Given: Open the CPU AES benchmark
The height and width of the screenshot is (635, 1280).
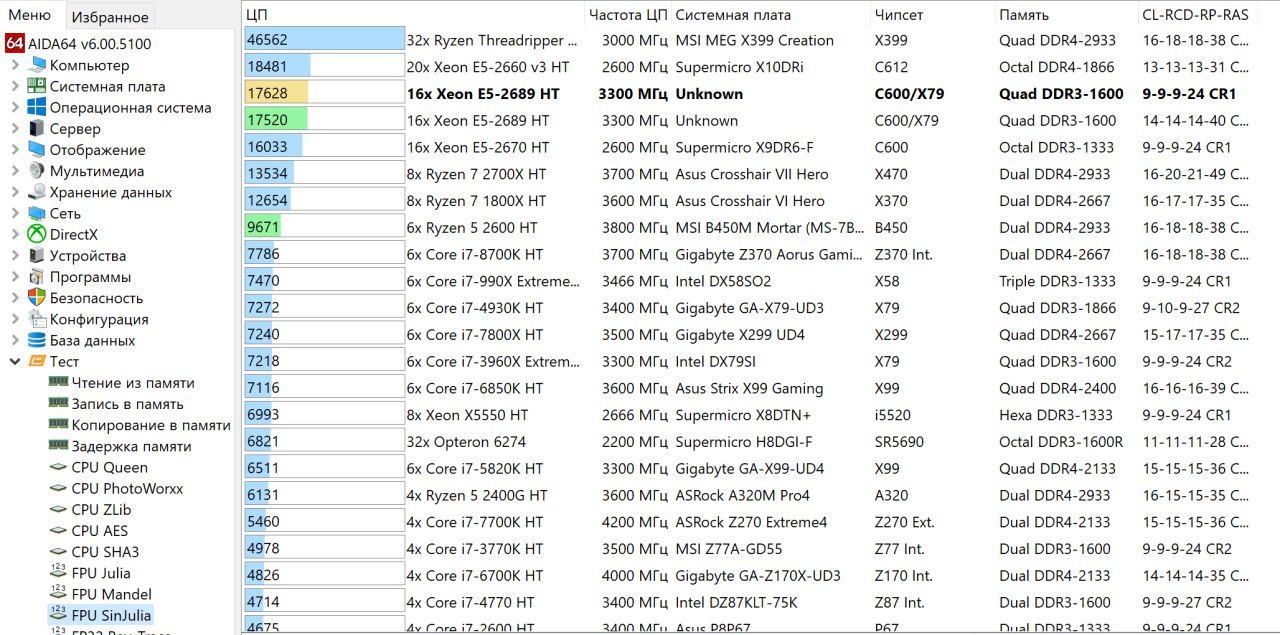Looking at the screenshot, I should (100, 531).
